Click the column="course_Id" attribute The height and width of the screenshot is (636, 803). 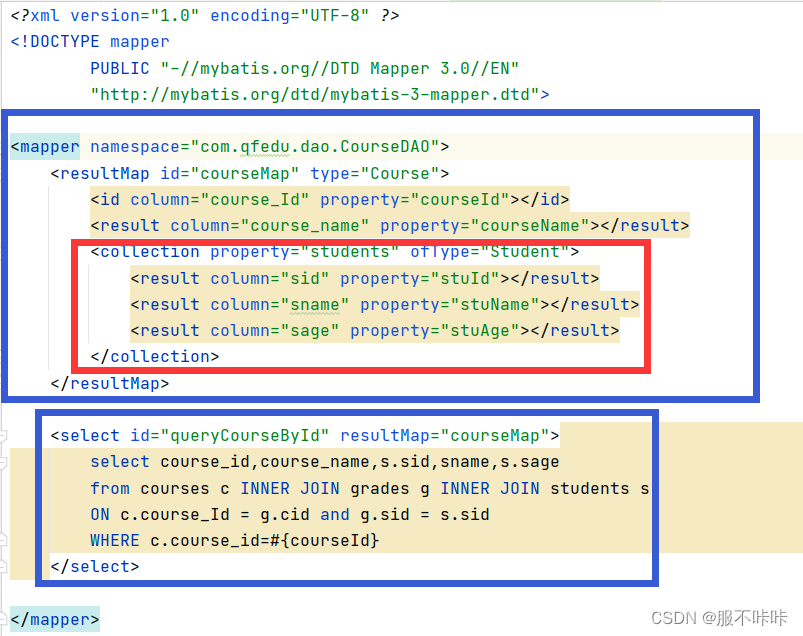[220, 199]
